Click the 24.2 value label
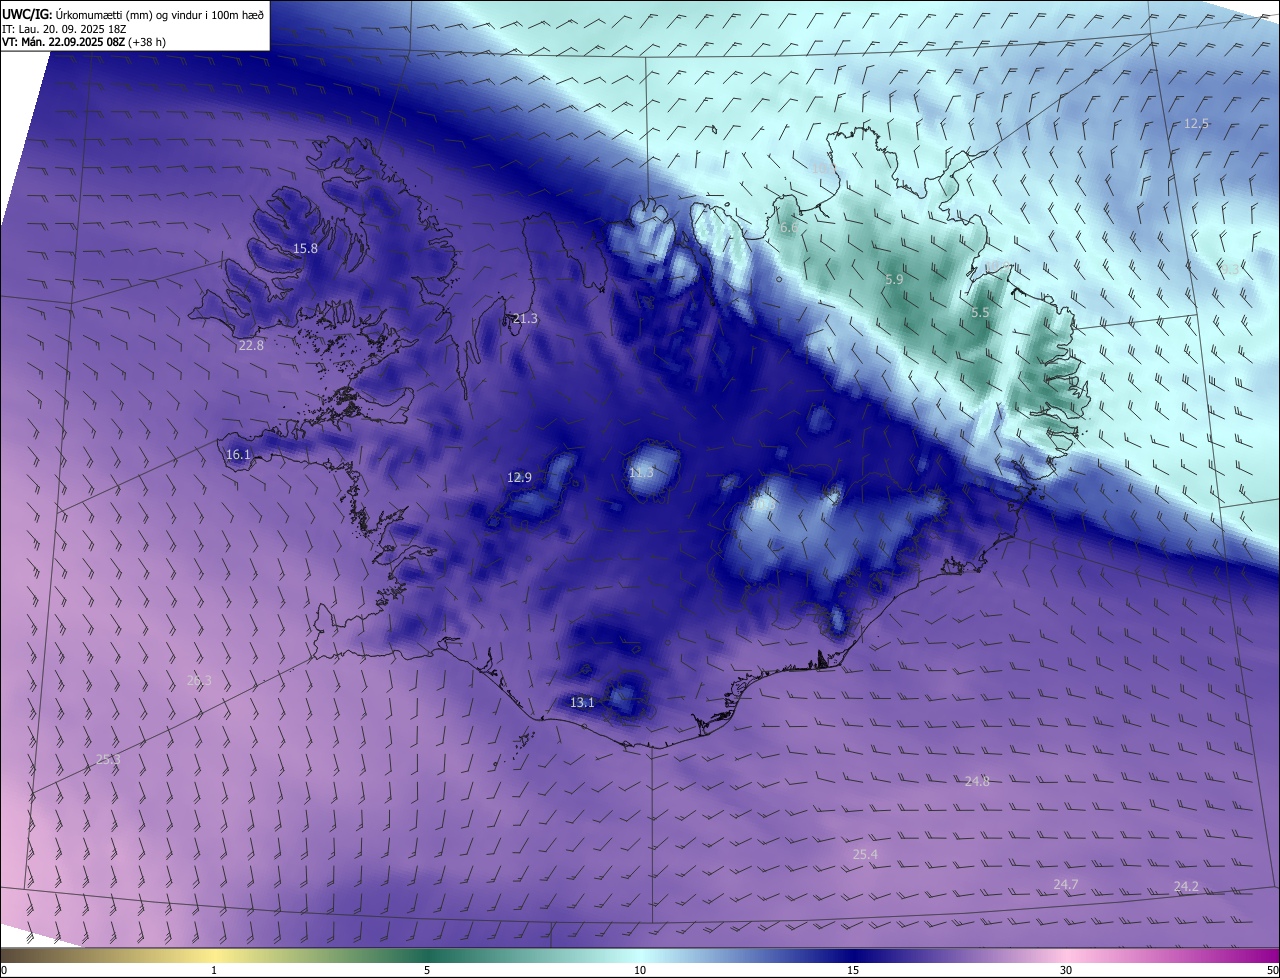The image size is (1280, 978). (1186, 886)
